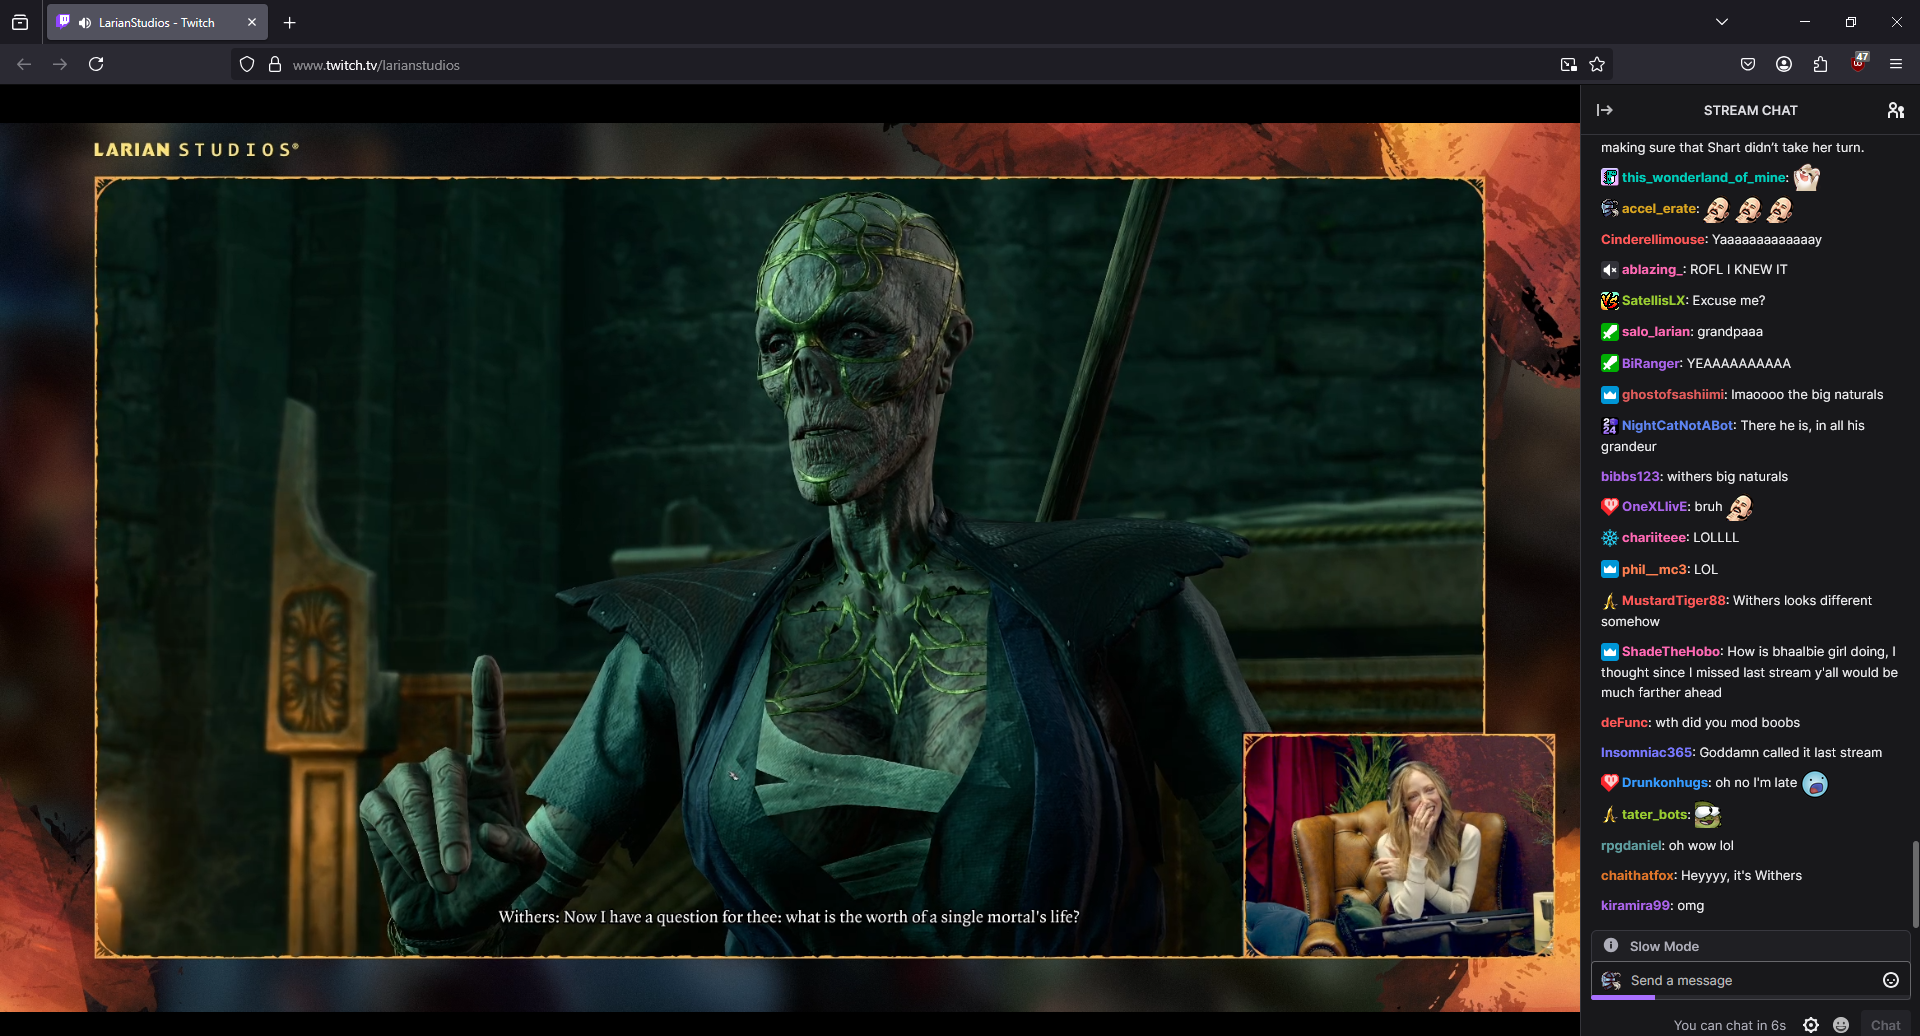1920x1036 pixels.
Task: Click username phil__mc3 in chat
Action: [1654, 569]
